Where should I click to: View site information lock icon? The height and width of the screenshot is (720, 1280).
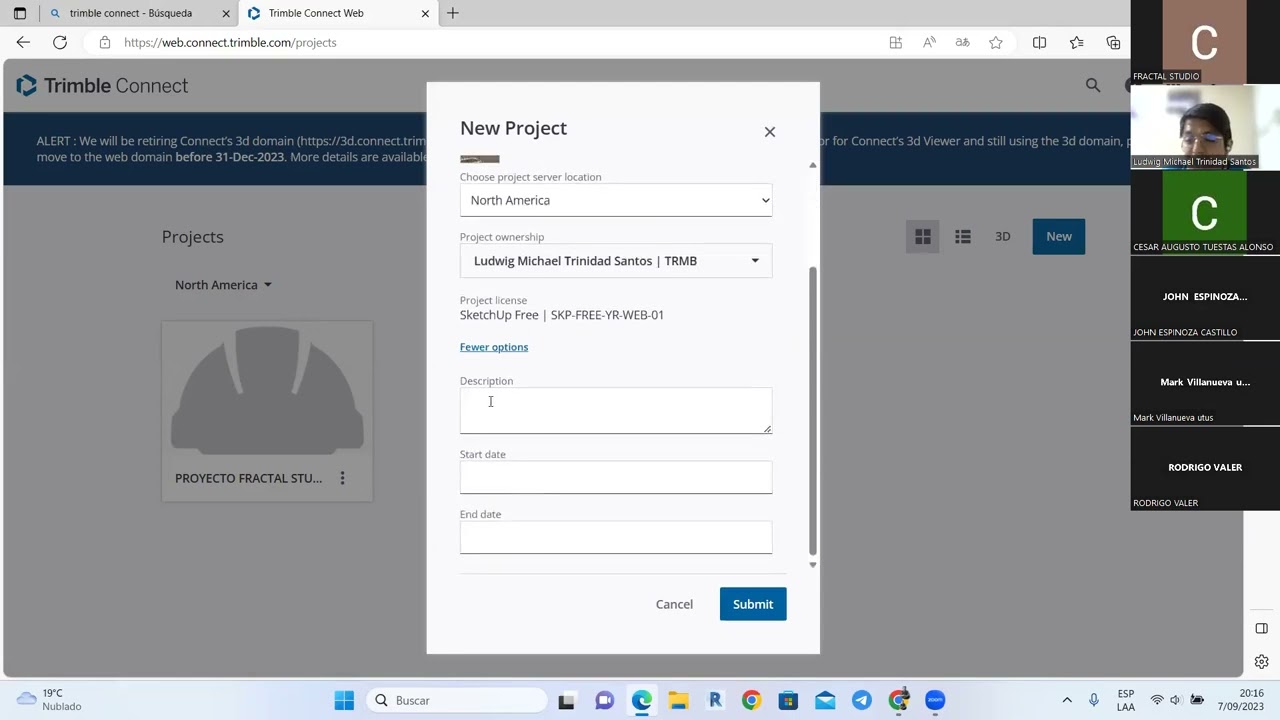click(x=105, y=43)
